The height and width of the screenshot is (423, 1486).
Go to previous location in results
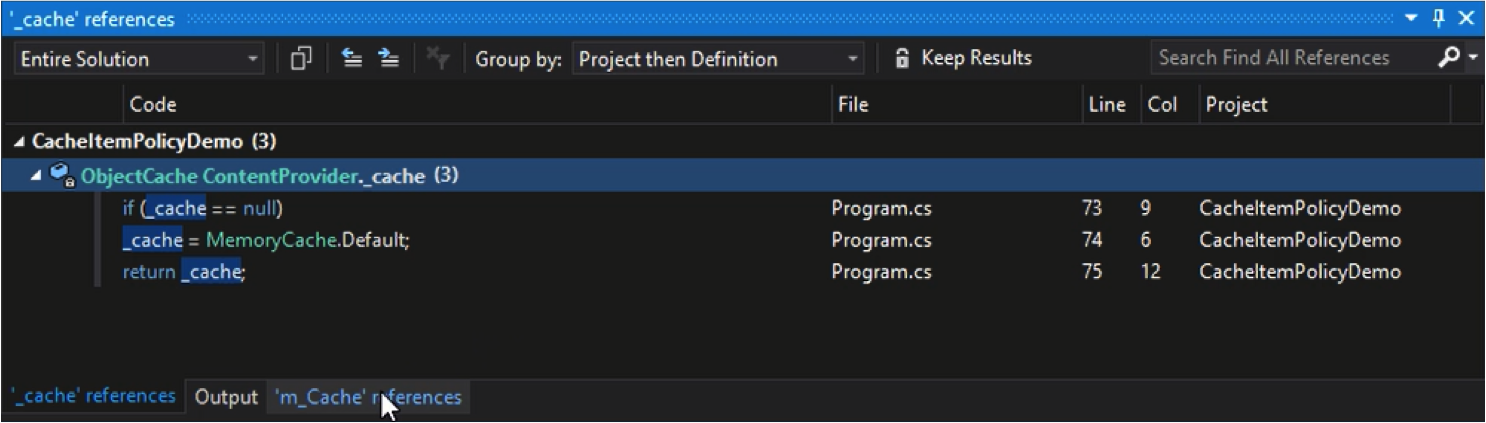click(x=352, y=59)
